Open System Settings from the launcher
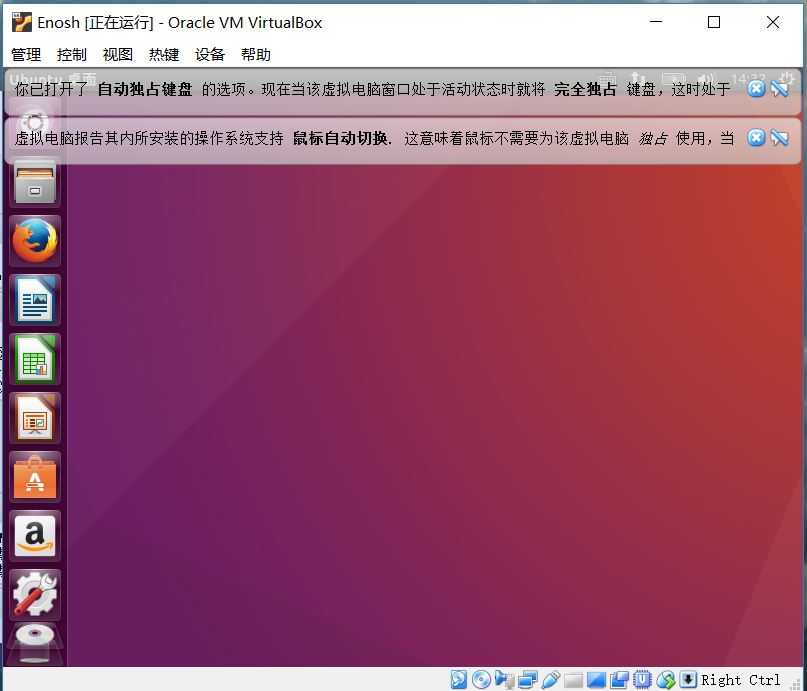The width and height of the screenshot is (807, 691). (34, 595)
